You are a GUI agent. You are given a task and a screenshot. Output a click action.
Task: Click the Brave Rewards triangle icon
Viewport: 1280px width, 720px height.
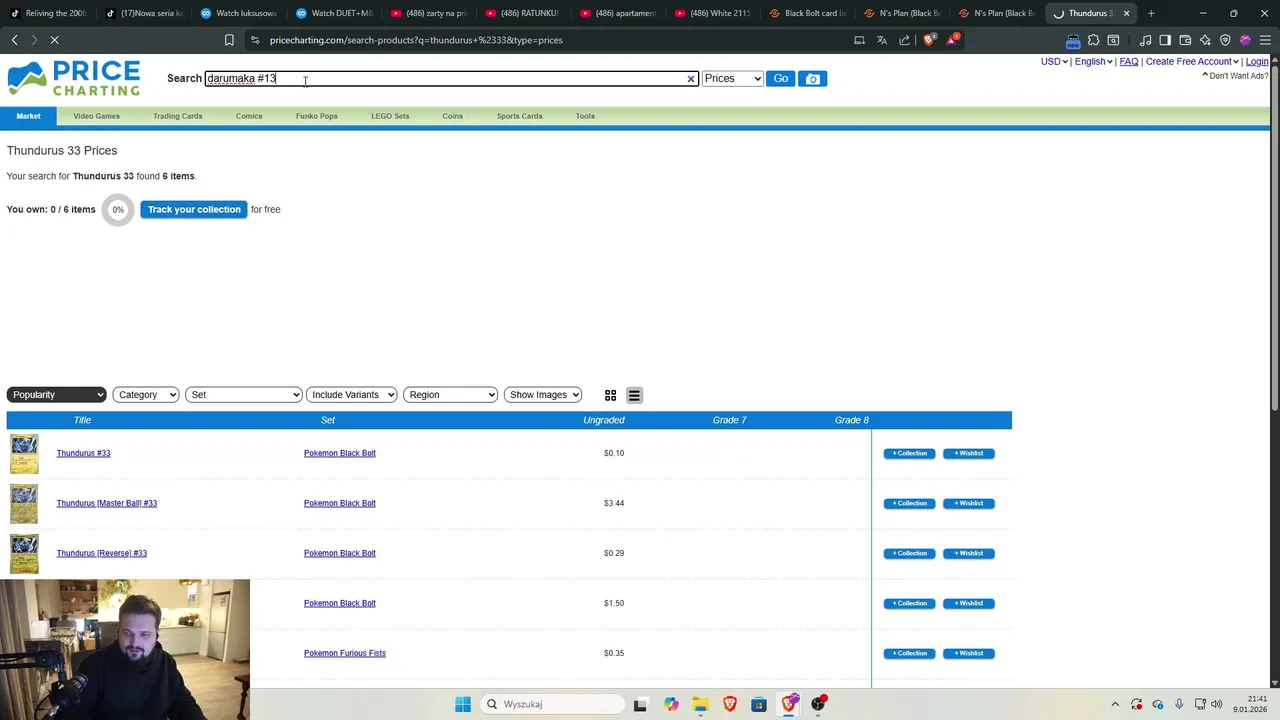[951, 40]
